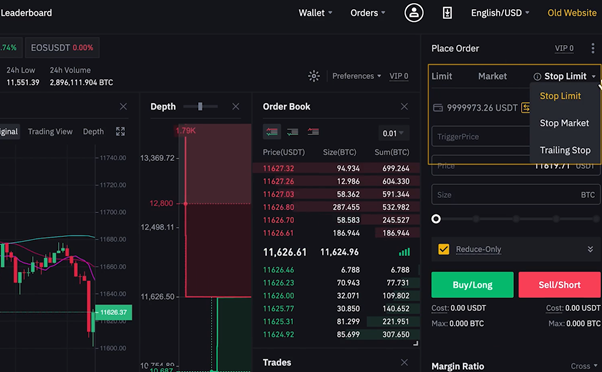
Task: Show bids-only order book view
Action: click(x=293, y=132)
